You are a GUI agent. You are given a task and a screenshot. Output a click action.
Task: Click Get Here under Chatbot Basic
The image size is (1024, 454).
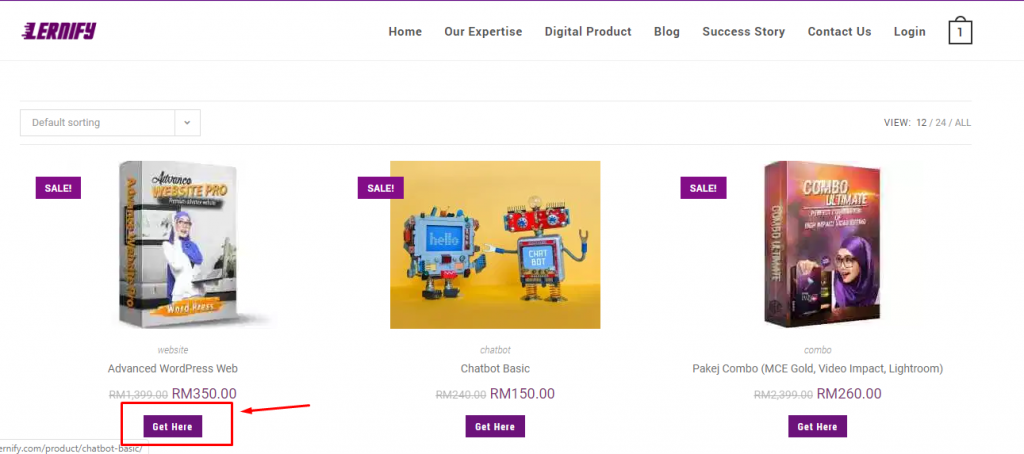coord(494,426)
